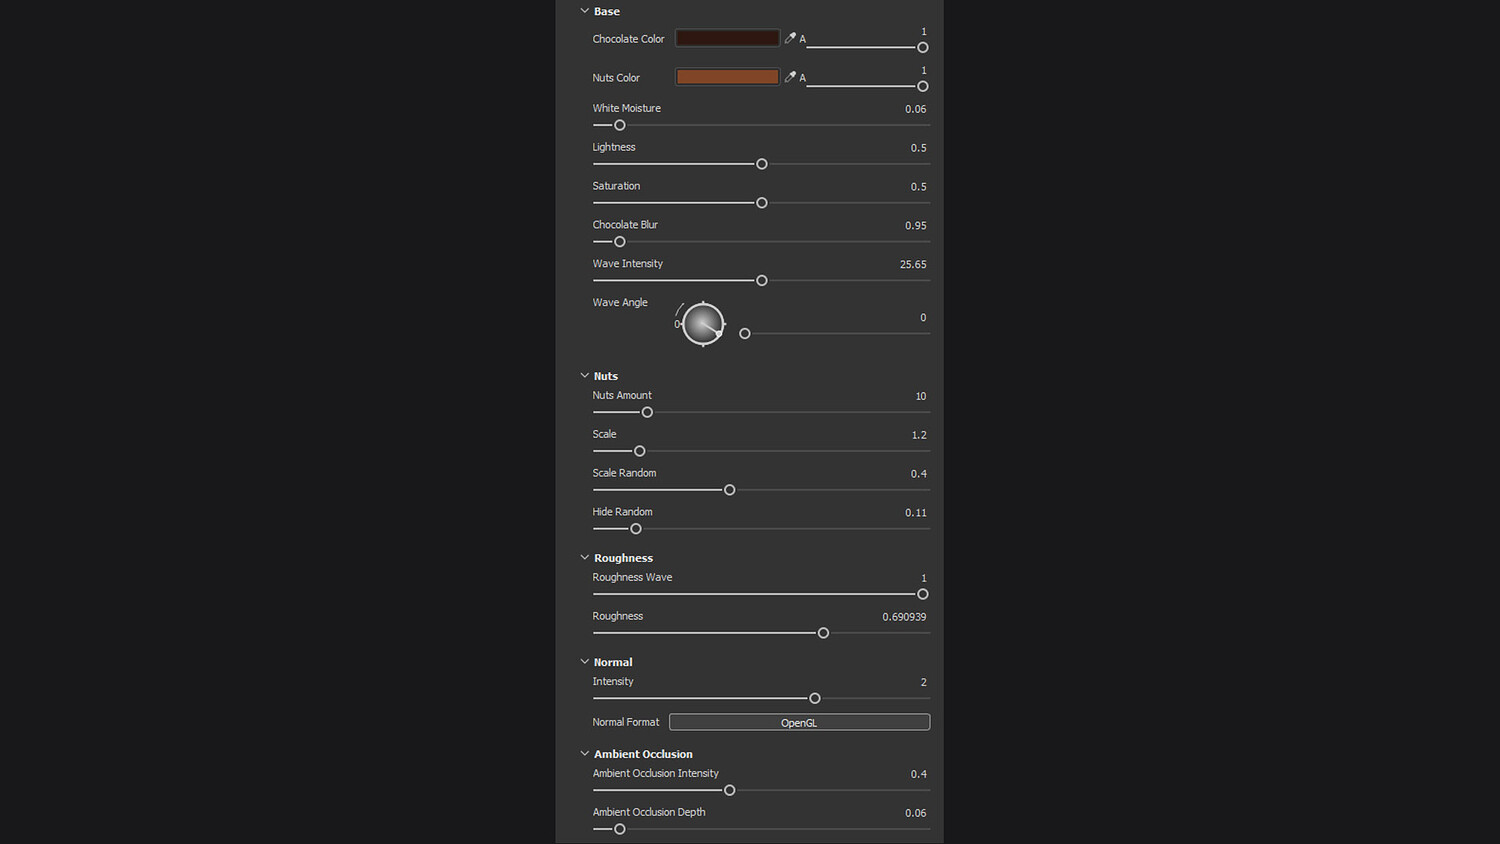Image resolution: width=1500 pixels, height=844 pixels.
Task: Click the Roughness value field 0.690939
Action: coord(904,617)
